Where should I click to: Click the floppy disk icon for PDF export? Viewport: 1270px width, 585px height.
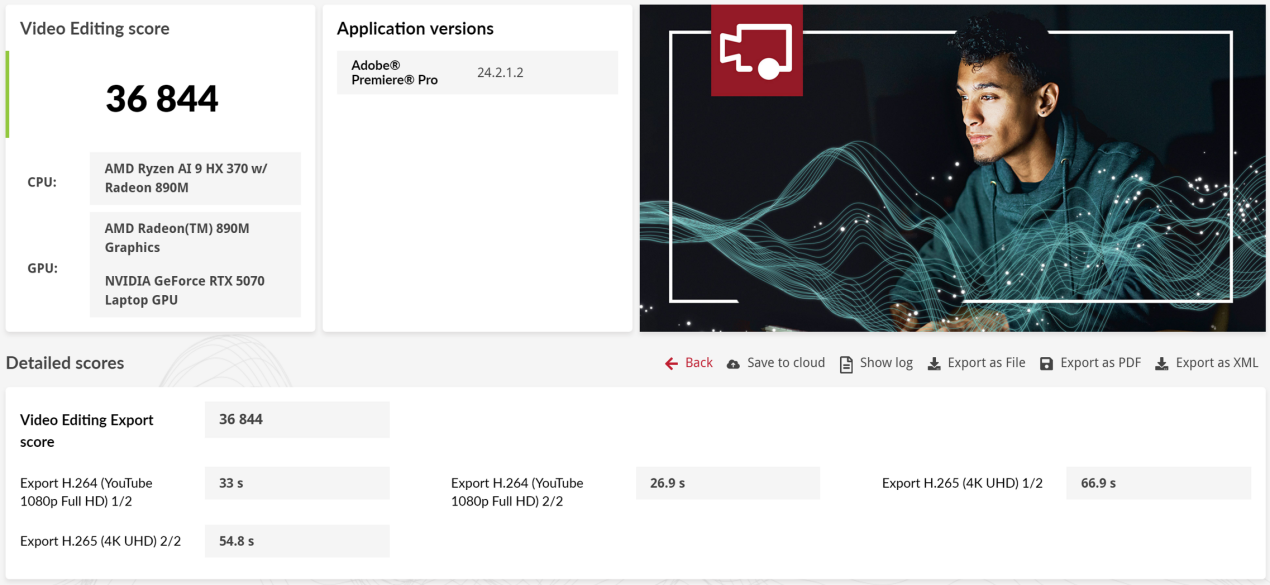1046,364
